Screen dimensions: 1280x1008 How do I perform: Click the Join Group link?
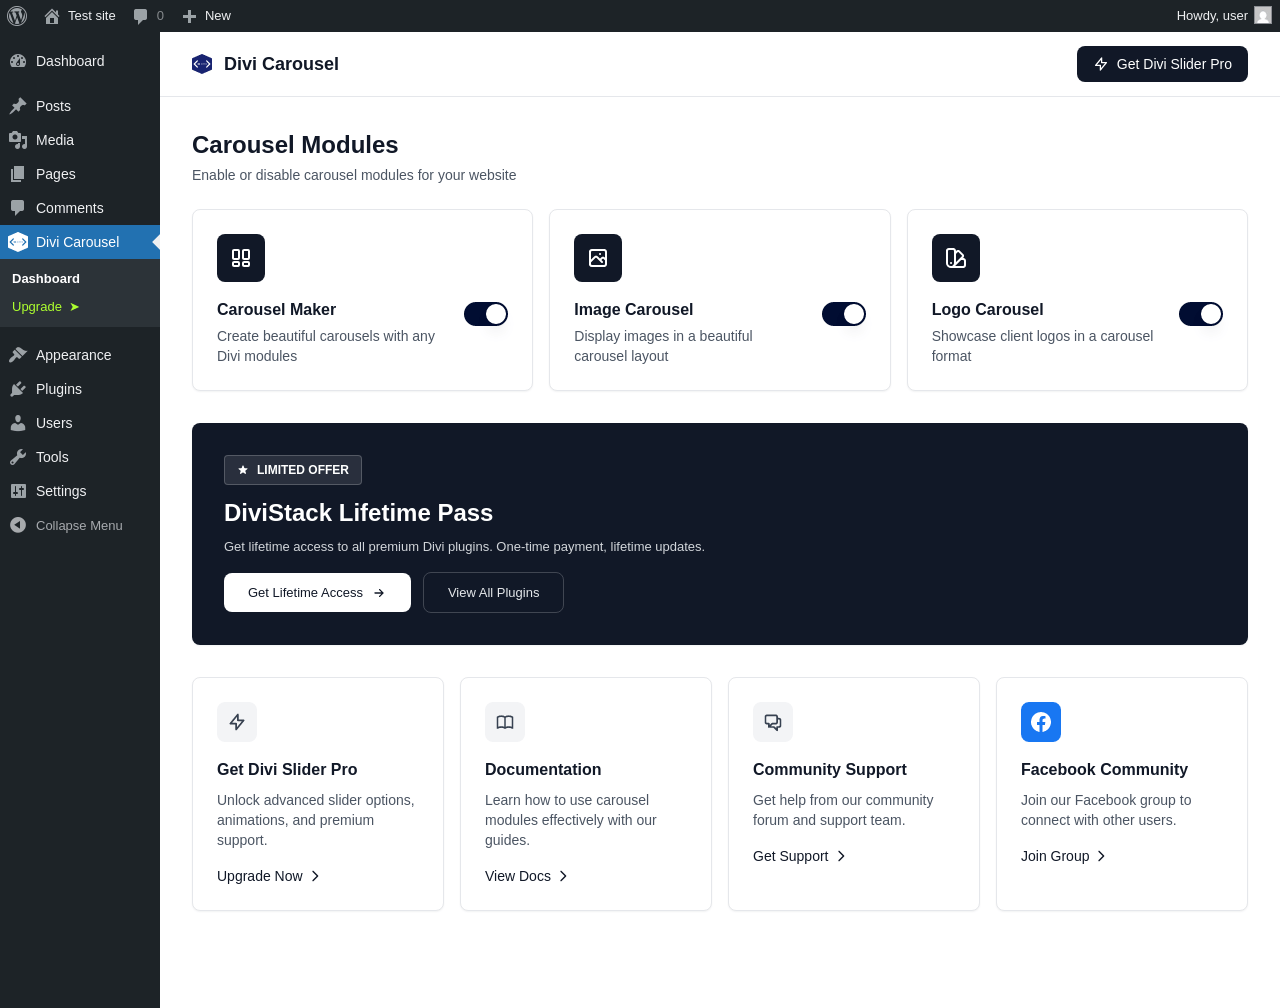[x=1063, y=856]
